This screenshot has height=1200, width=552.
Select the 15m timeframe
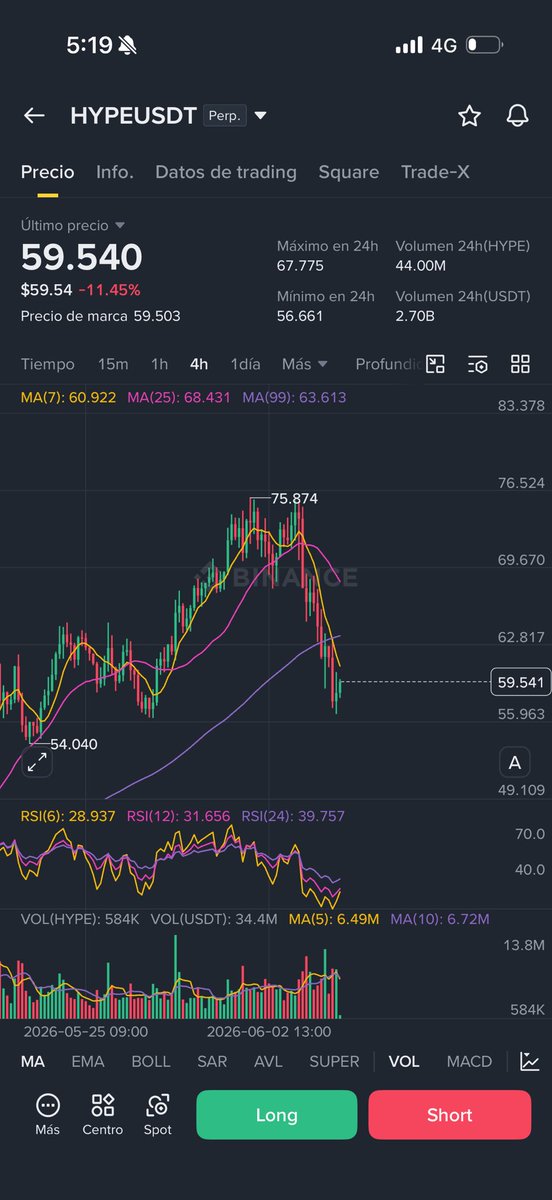click(113, 364)
